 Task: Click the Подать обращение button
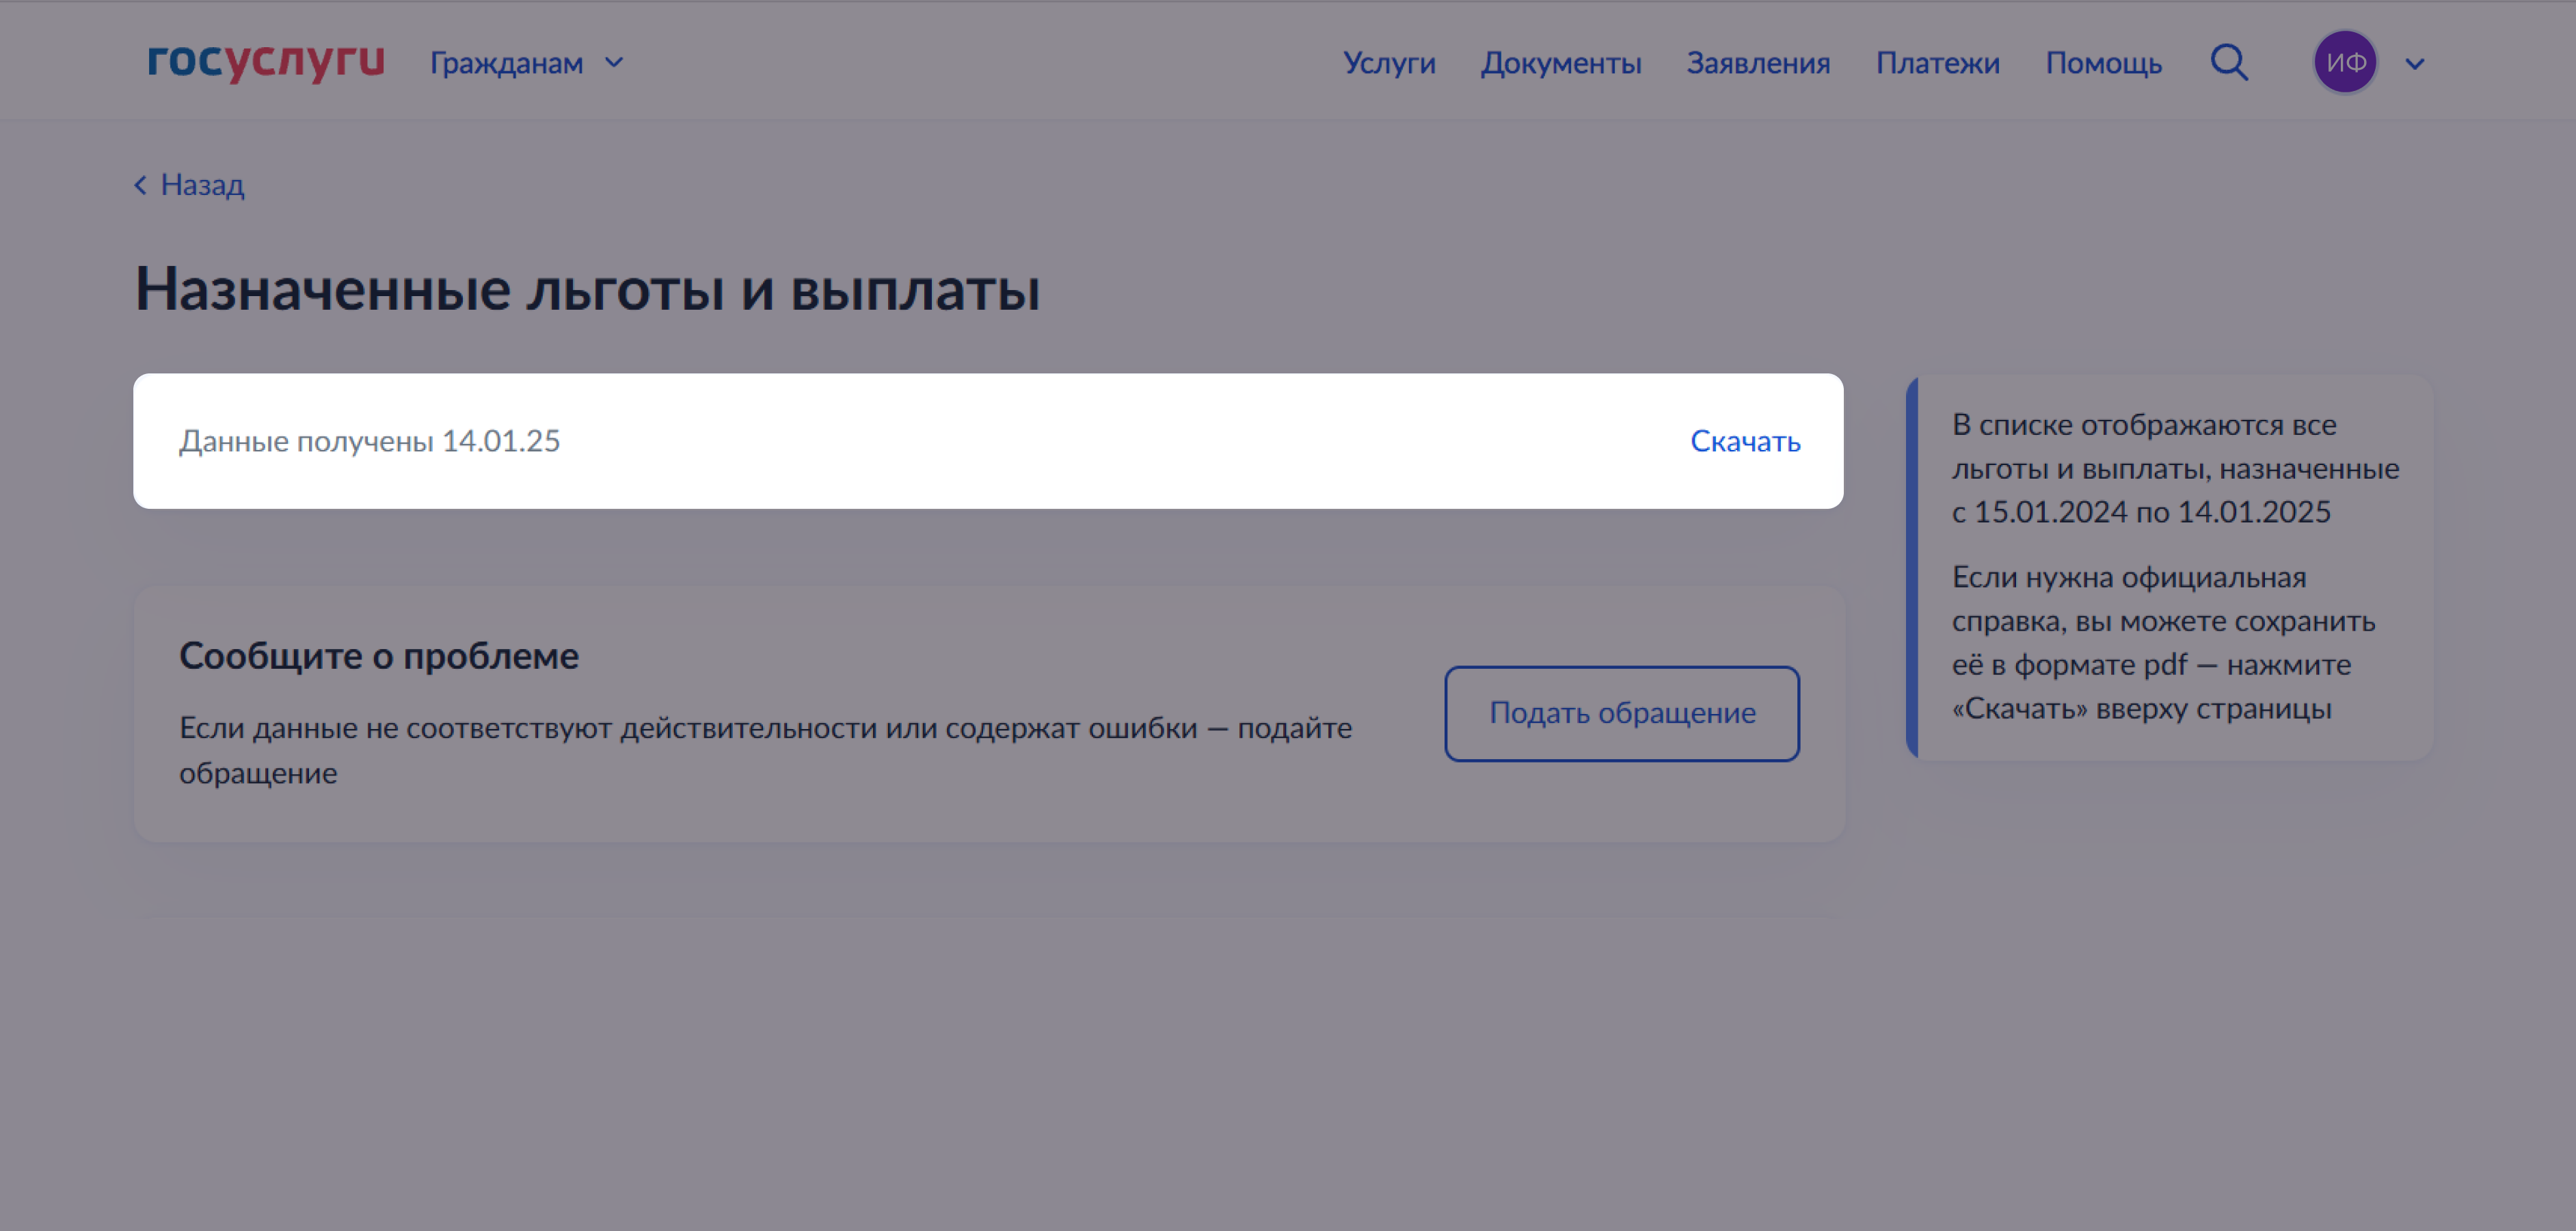tap(1622, 713)
